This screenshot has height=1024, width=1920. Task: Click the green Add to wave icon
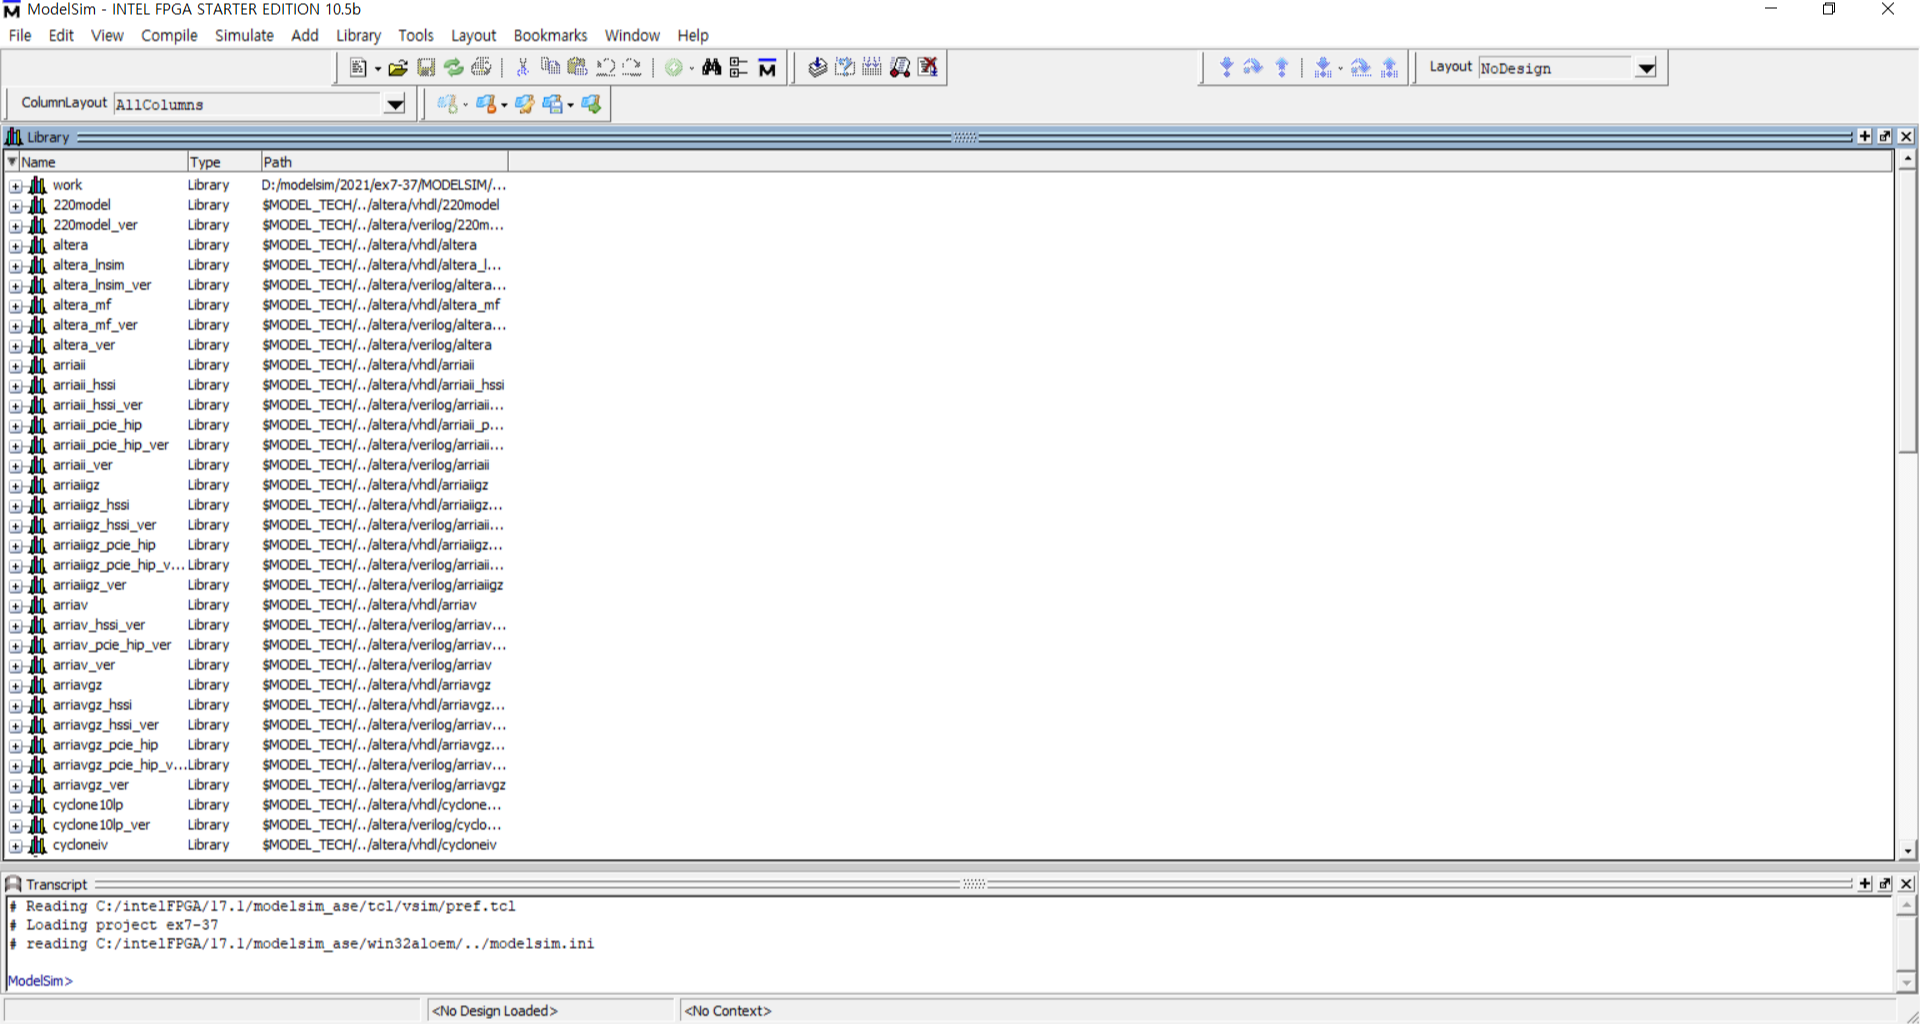(x=674, y=67)
